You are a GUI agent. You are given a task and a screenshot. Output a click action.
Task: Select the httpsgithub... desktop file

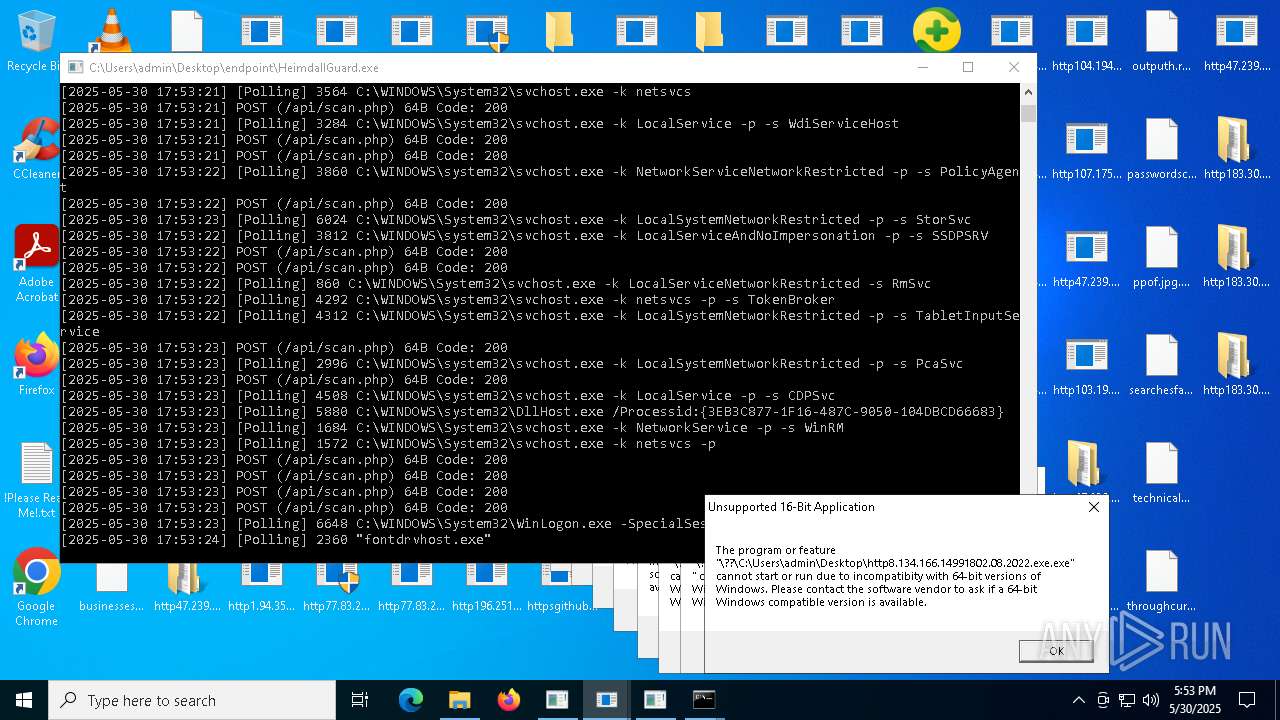561,588
